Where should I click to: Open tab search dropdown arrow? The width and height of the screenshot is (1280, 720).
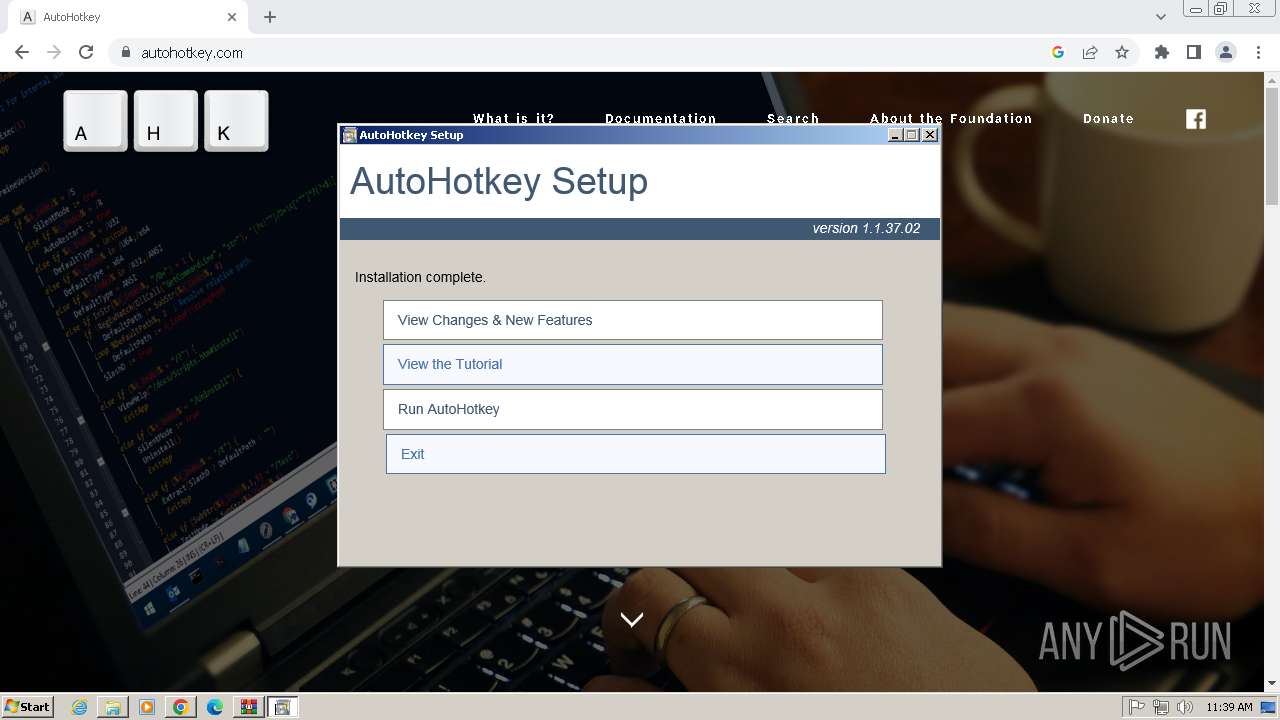pos(1160,17)
